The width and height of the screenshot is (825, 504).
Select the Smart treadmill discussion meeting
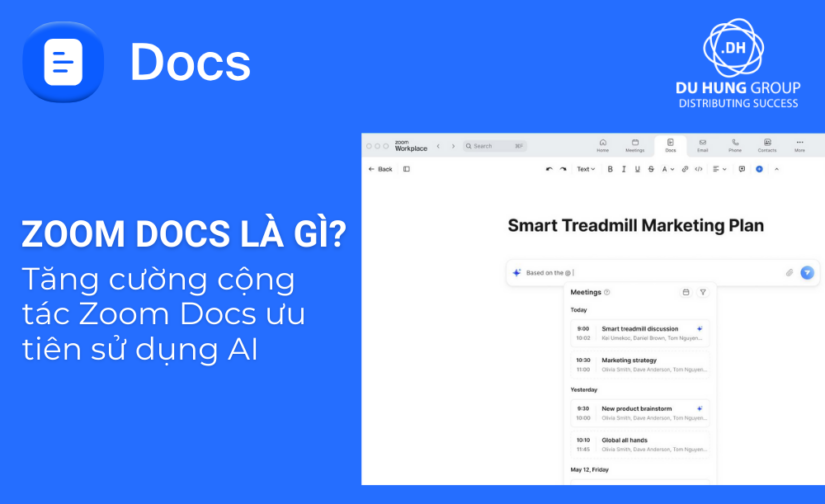(x=640, y=333)
